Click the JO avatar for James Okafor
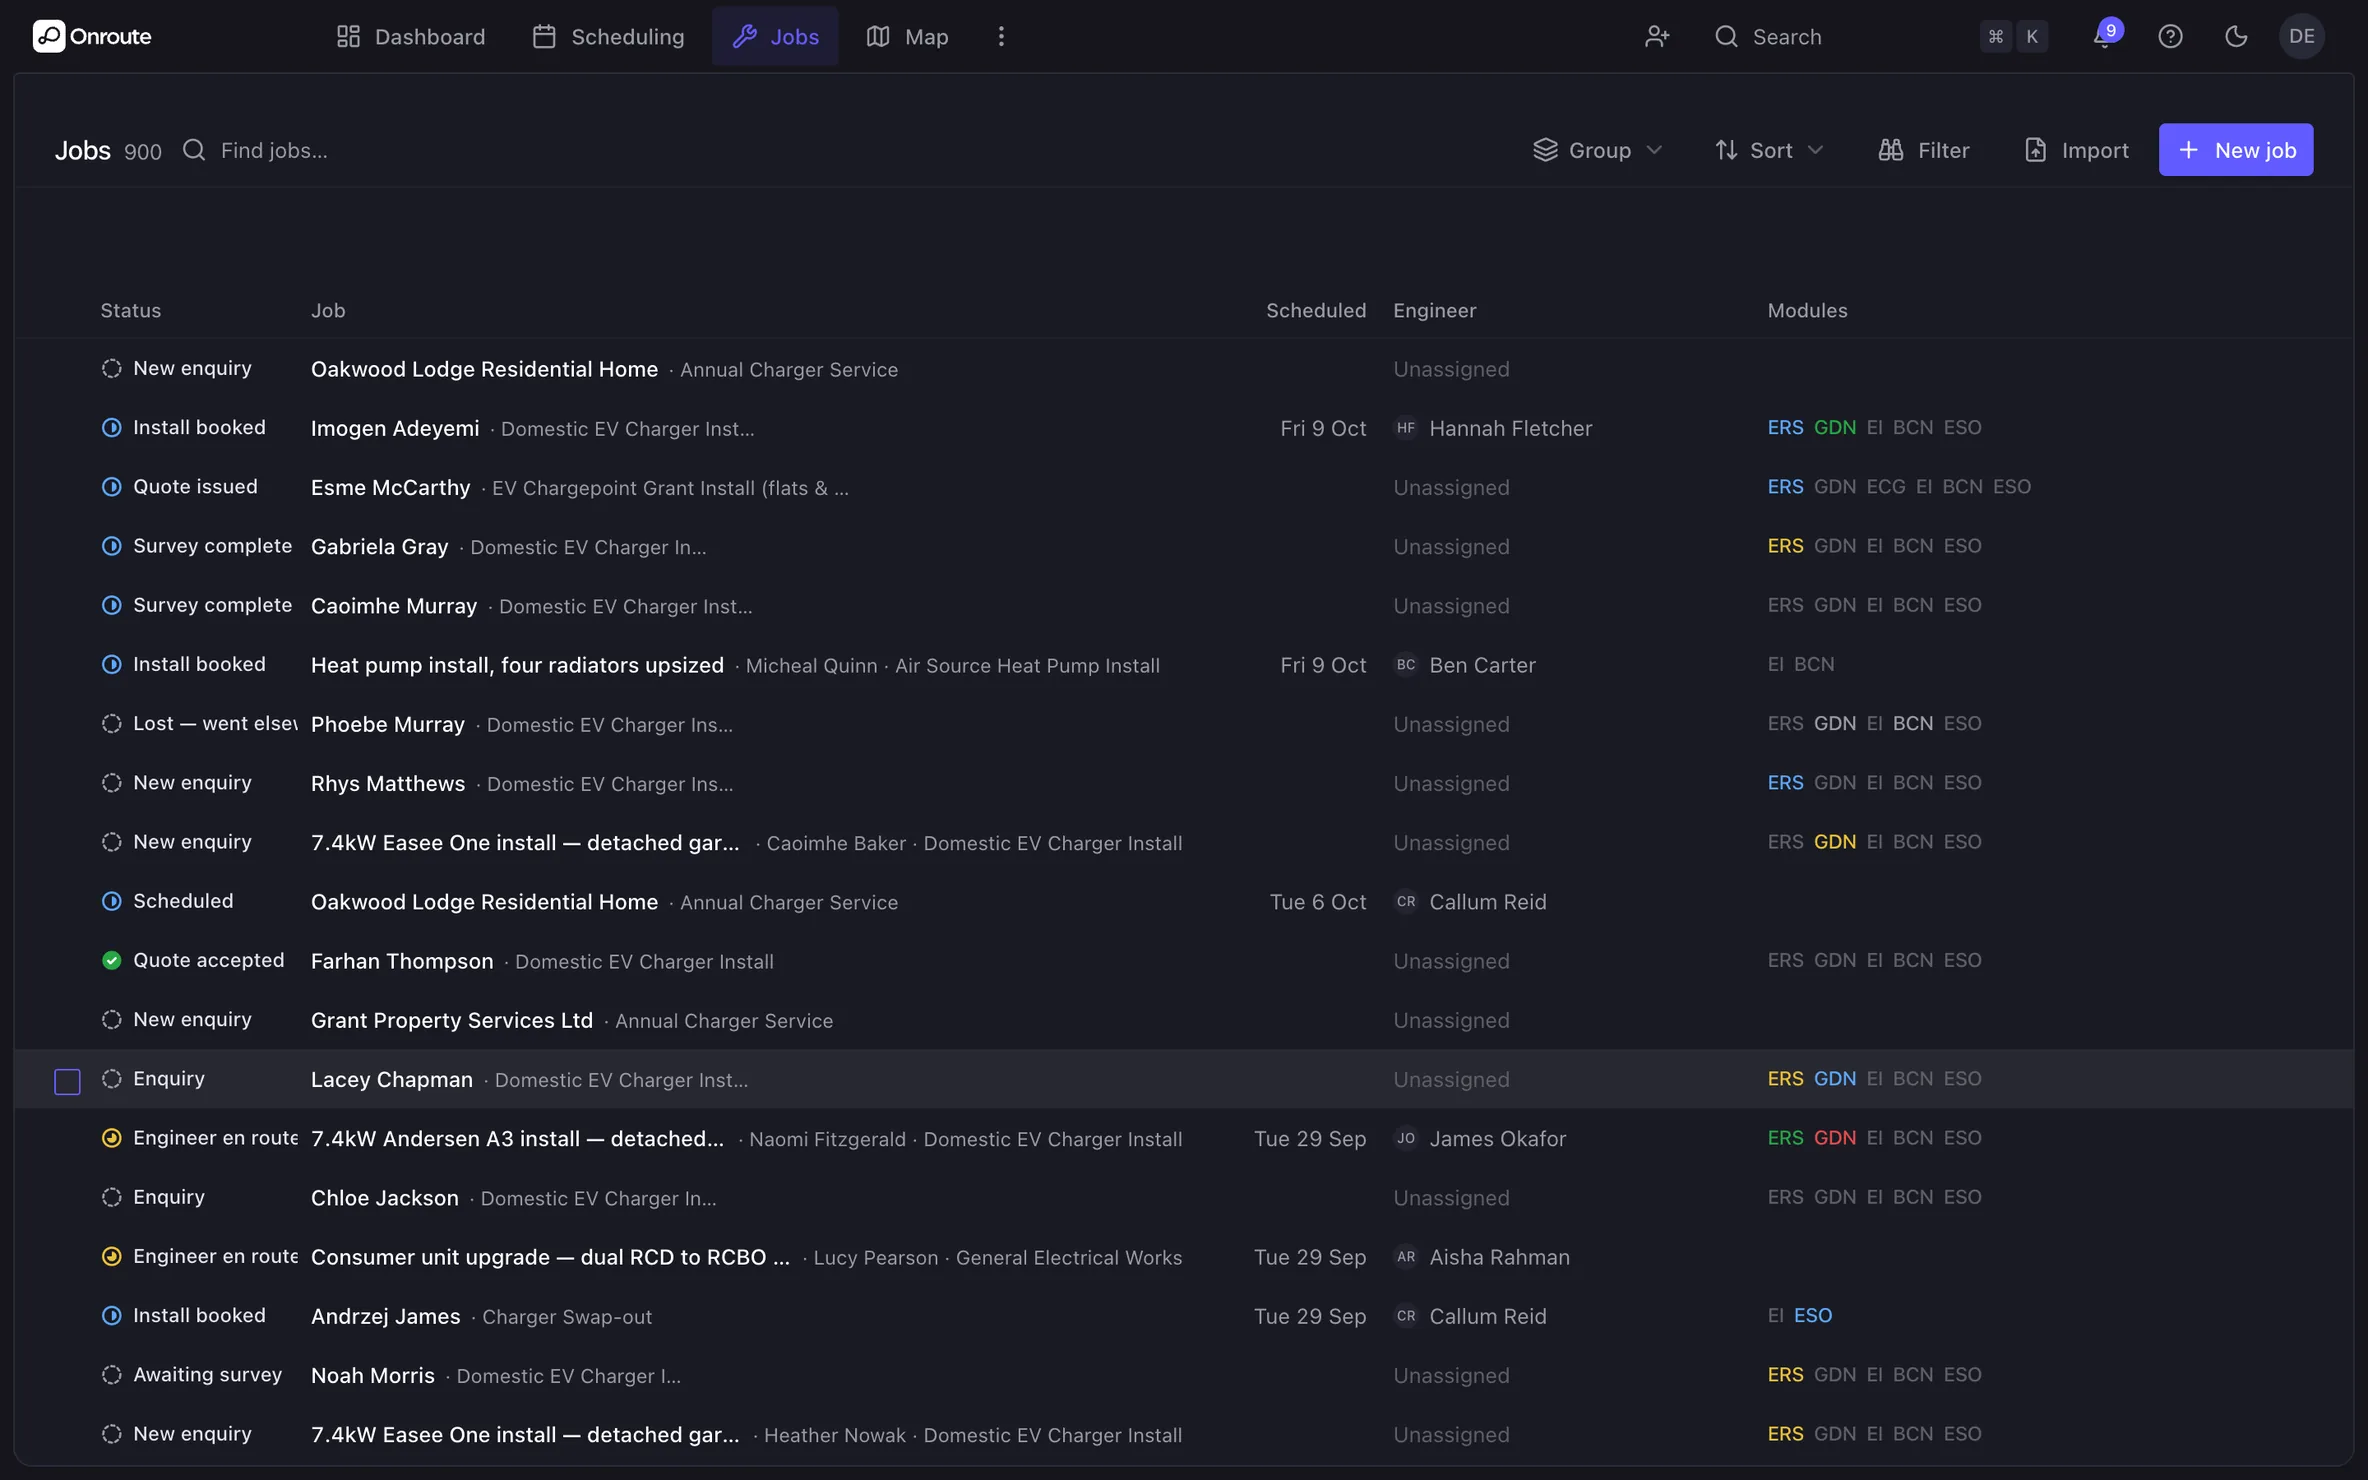Image resolution: width=2368 pixels, height=1480 pixels. 1406,1138
